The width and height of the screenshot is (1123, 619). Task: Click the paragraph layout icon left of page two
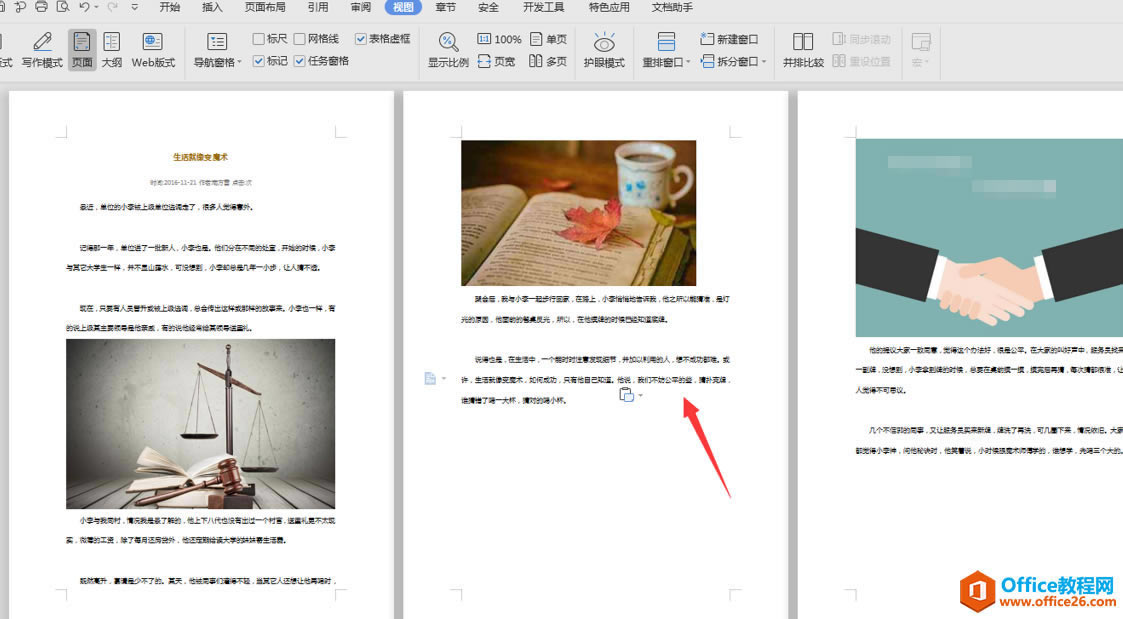[x=430, y=378]
